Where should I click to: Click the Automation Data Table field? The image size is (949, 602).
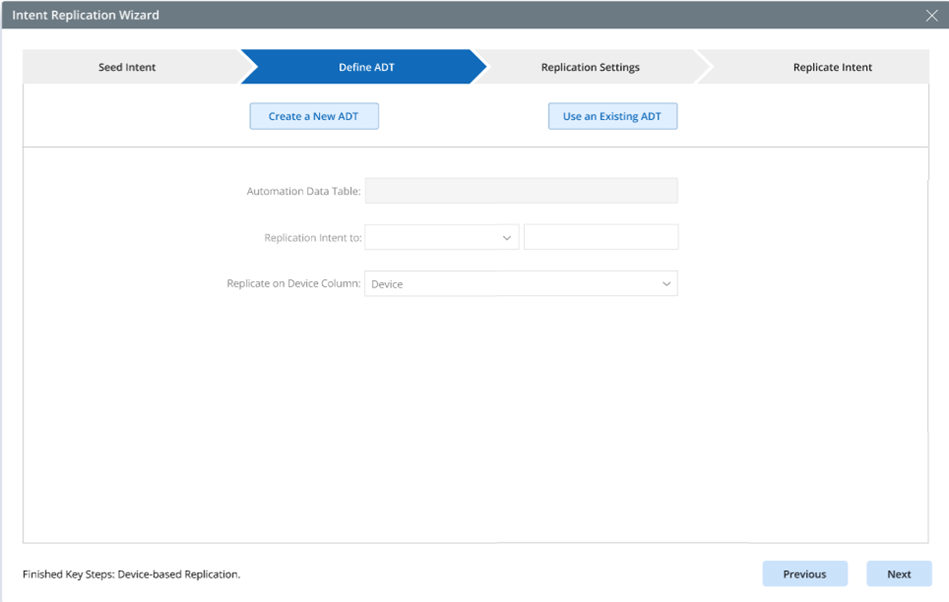pyautogui.click(x=521, y=191)
